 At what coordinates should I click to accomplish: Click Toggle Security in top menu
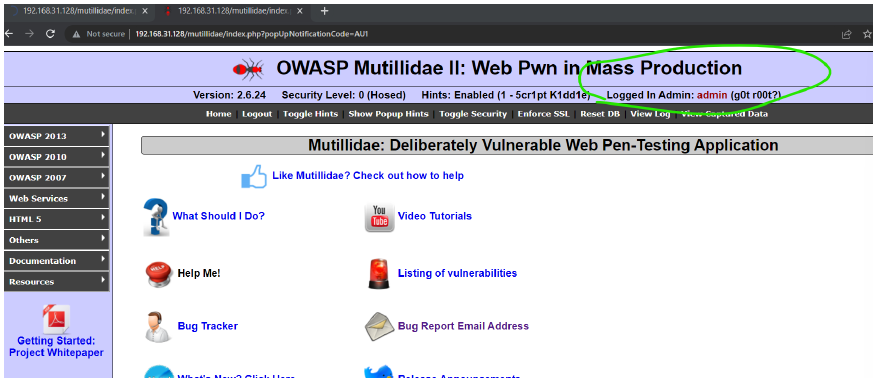[x=473, y=114]
